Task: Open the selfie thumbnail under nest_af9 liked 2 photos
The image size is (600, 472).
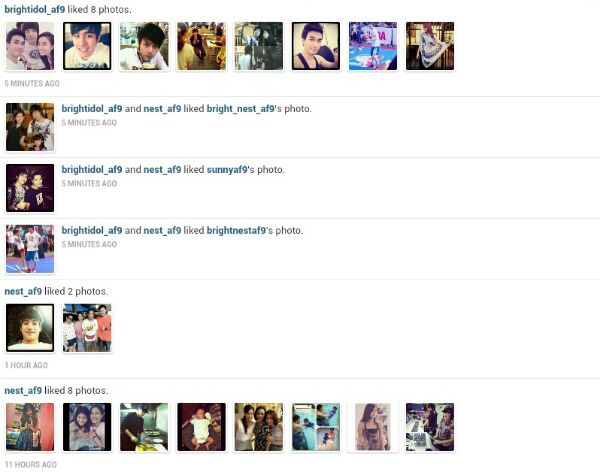Action: click(30, 328)
